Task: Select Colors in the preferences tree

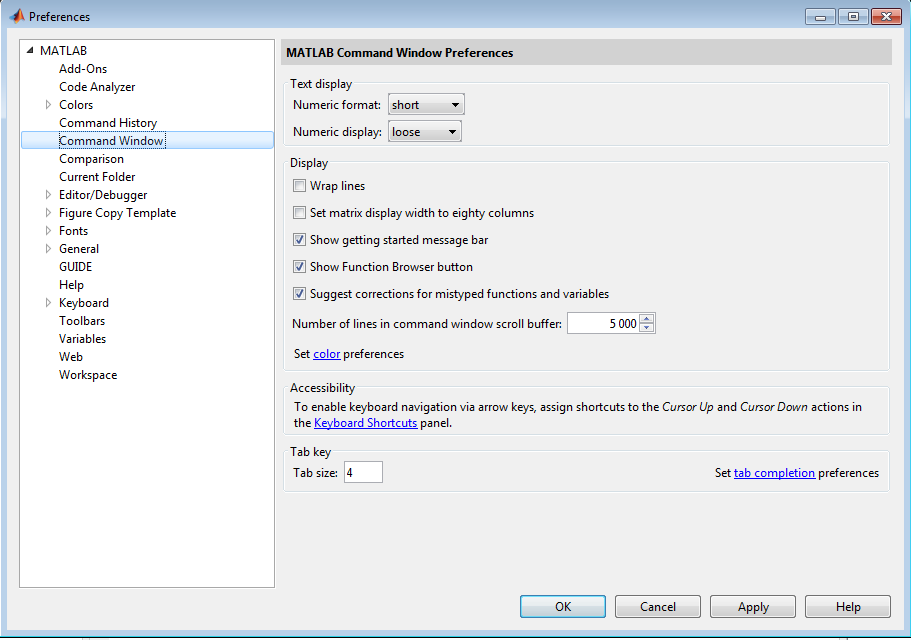Action: pos(76,105)
